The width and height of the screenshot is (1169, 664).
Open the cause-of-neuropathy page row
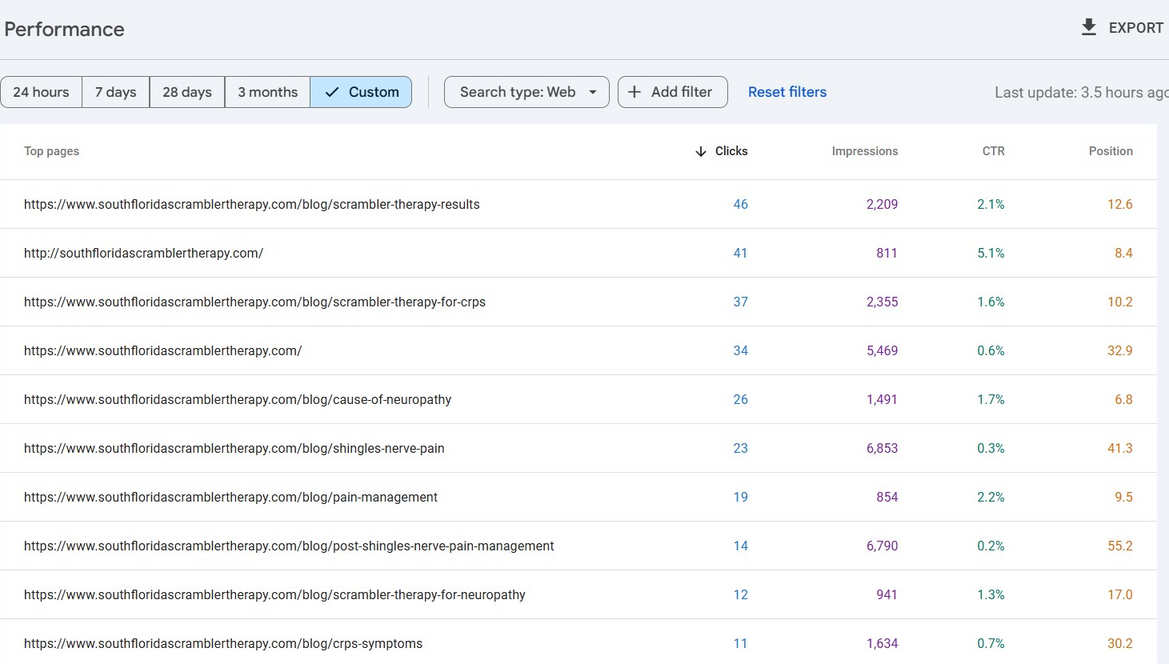[579, 399]
